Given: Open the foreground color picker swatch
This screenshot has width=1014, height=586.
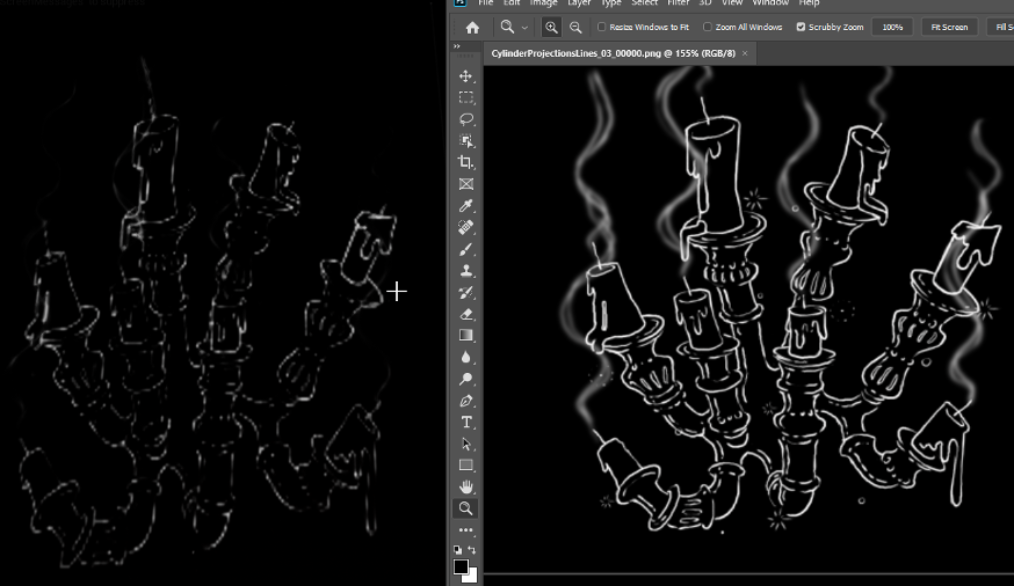Looking at the screenshot, I should (461, 567).
